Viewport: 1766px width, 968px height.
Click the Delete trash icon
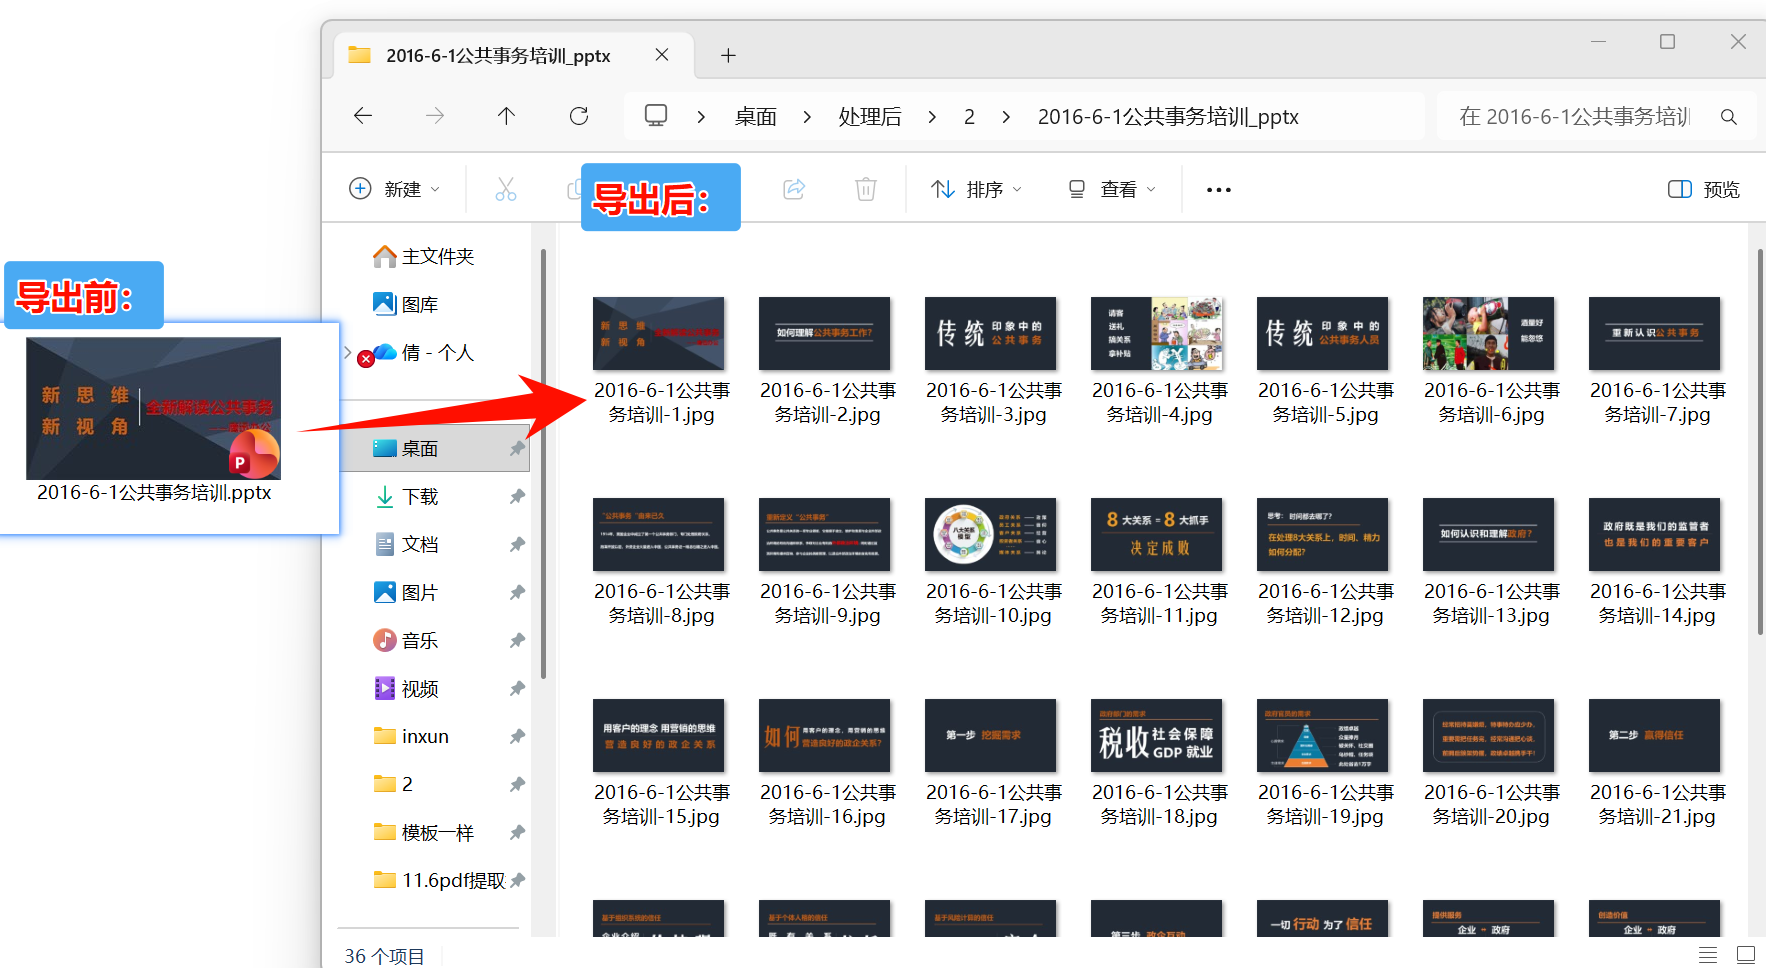pyautogui.click(x=865, y=189)
